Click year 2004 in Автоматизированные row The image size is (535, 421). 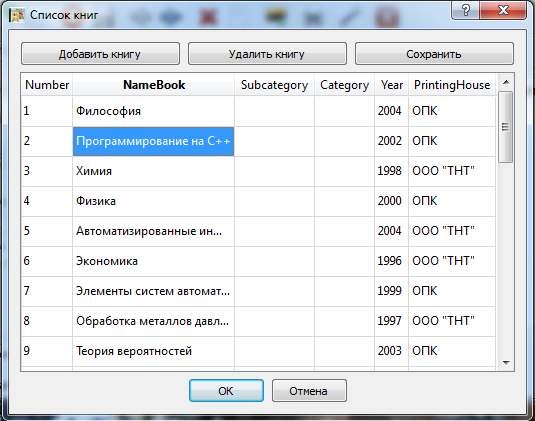coord(391,231)
